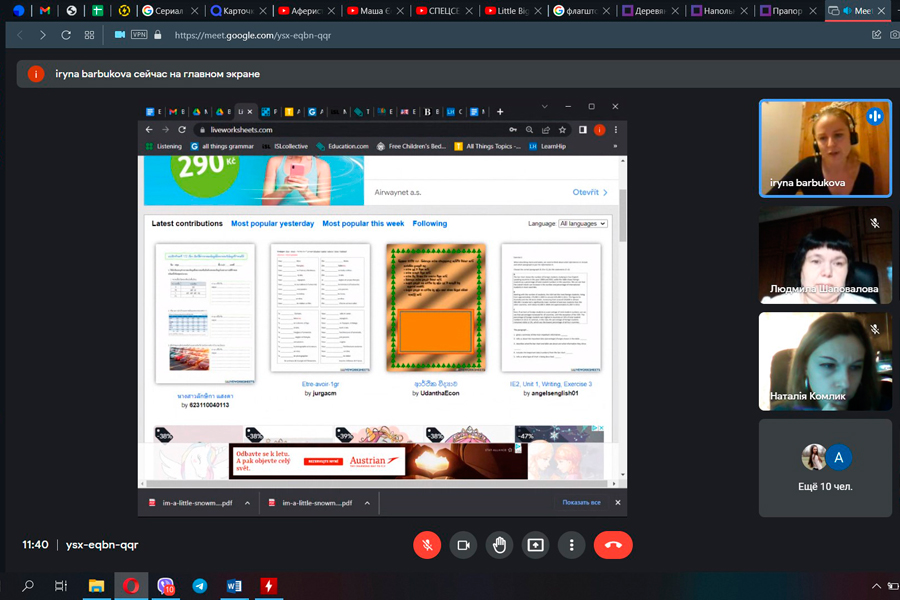Bookmark the page with the star icon
The image size is (900, 600).
tap(562, 130)
